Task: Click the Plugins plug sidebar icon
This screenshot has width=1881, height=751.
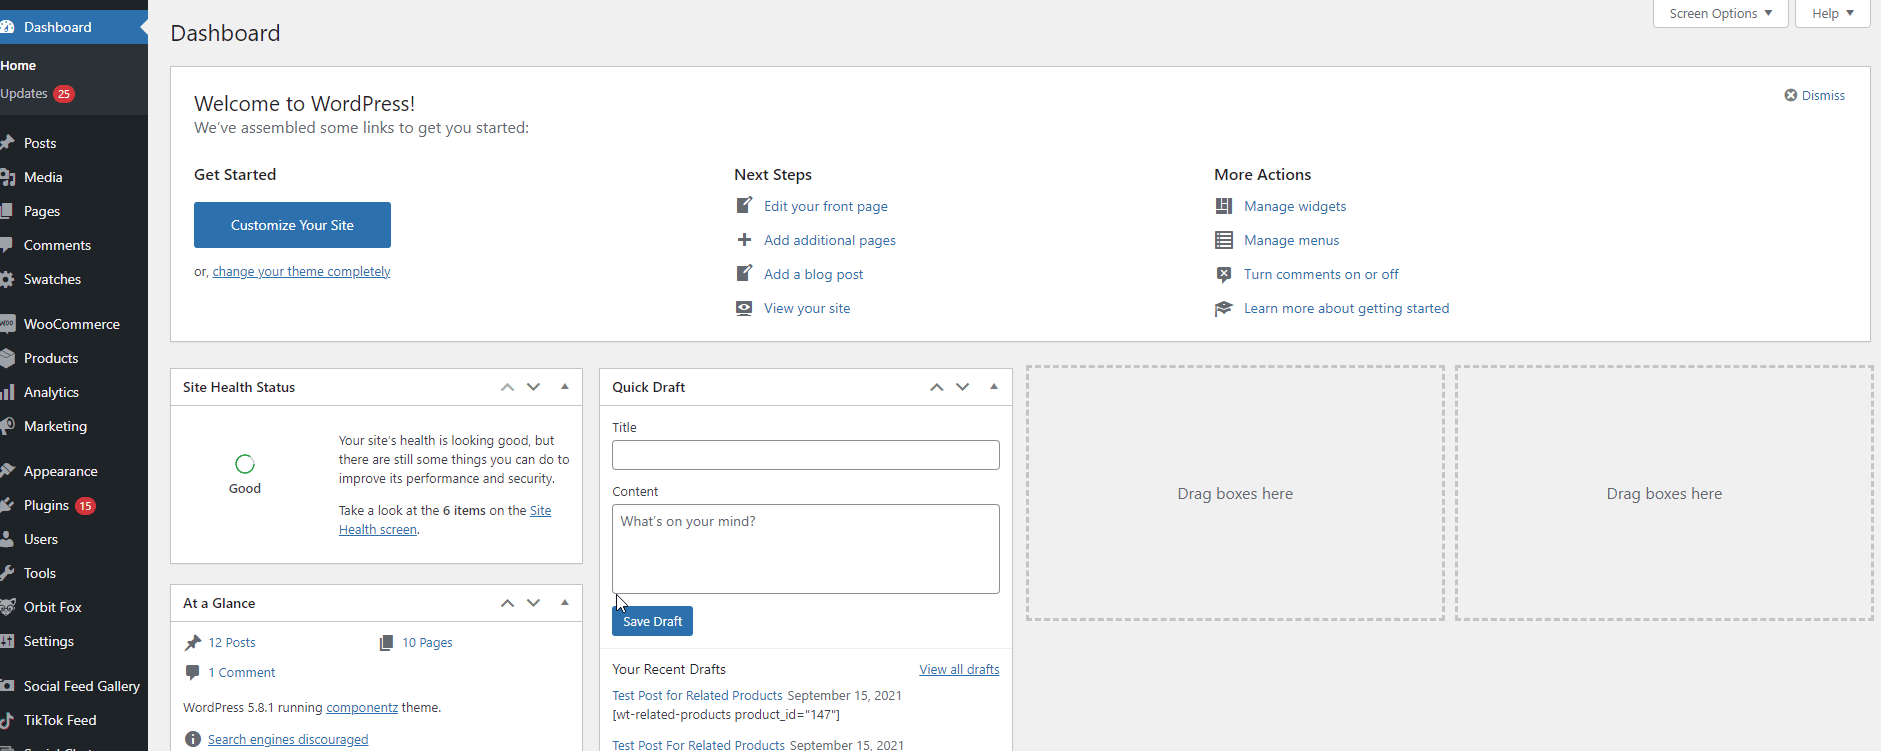Action: (x=7, y=505)
